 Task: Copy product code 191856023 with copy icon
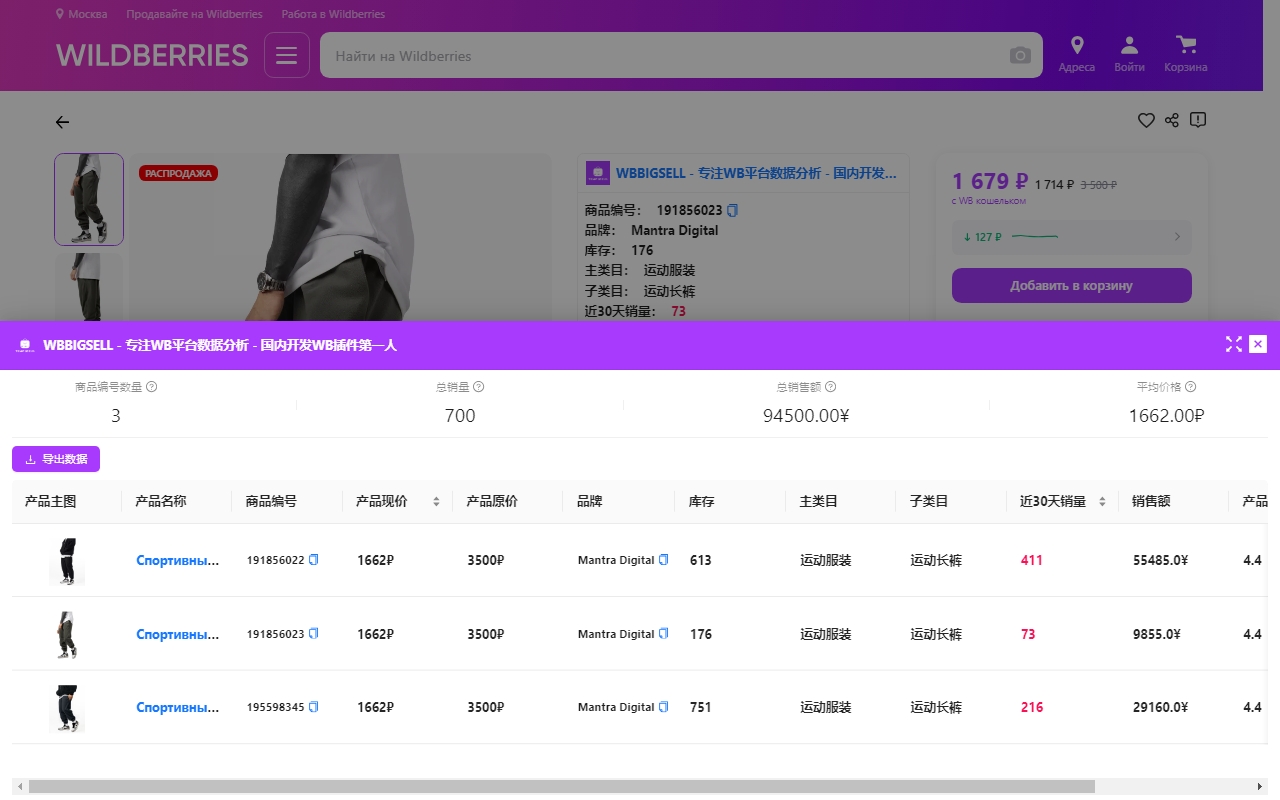click(732, 210)
